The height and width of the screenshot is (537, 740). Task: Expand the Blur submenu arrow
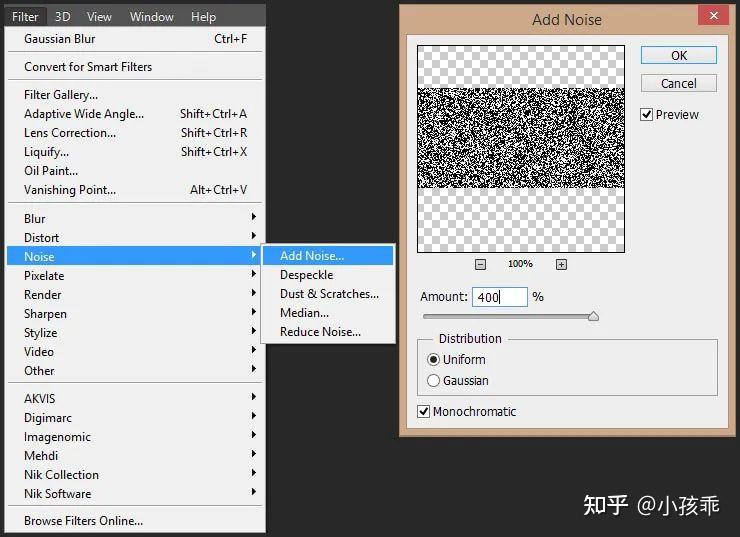coord(253,217)
